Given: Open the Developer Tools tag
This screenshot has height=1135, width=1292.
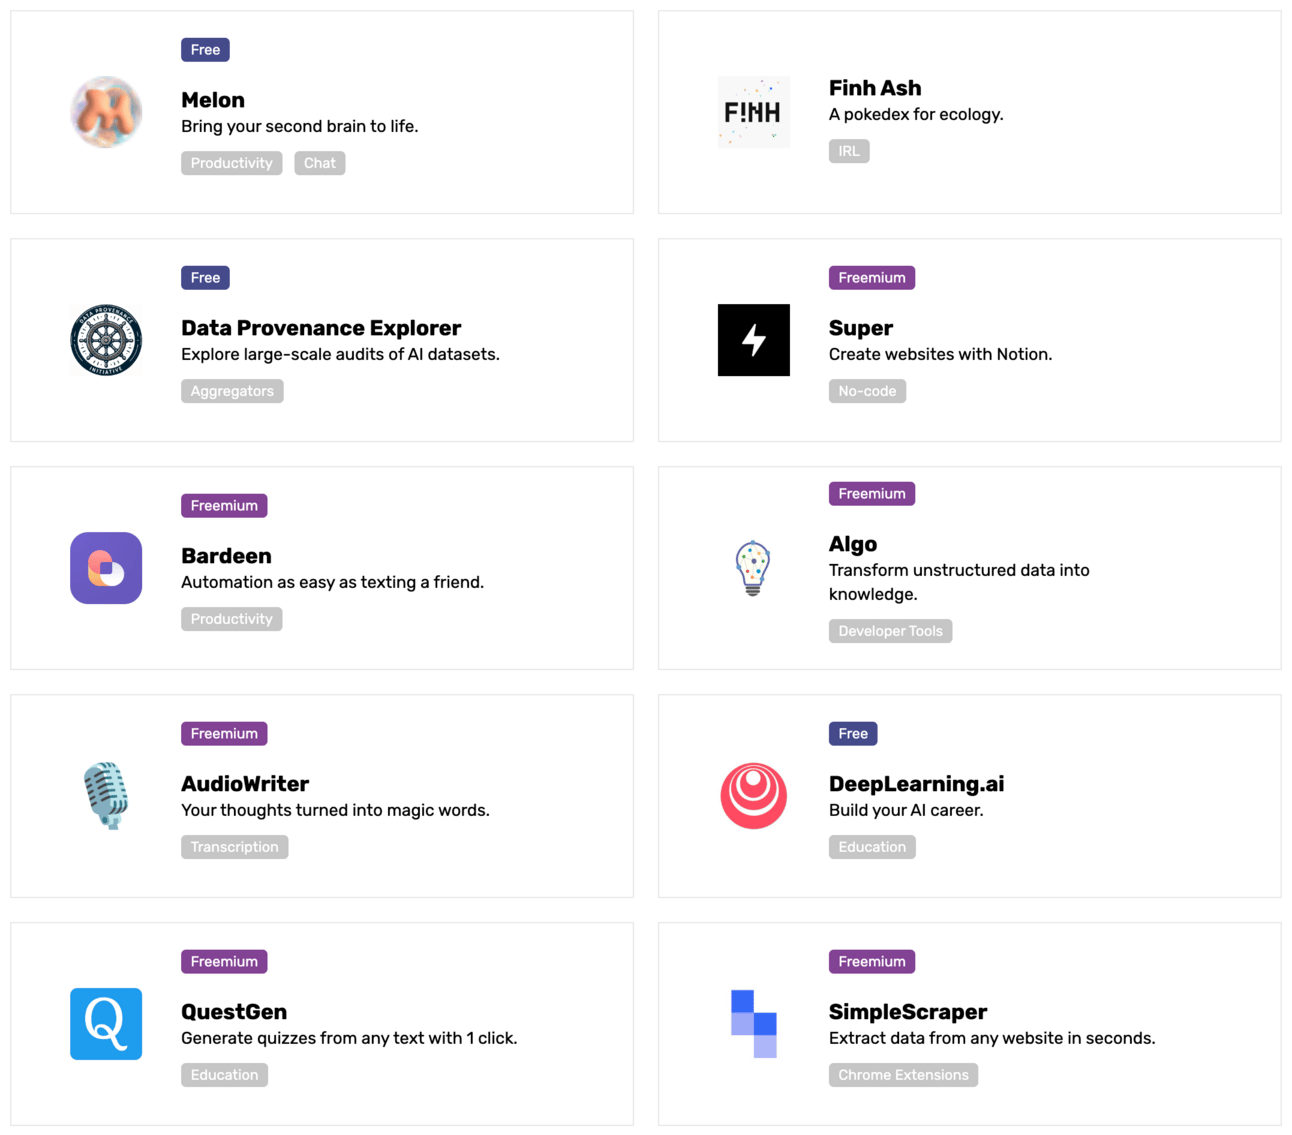Looking at the screenshot, I should tap(890, 631).
